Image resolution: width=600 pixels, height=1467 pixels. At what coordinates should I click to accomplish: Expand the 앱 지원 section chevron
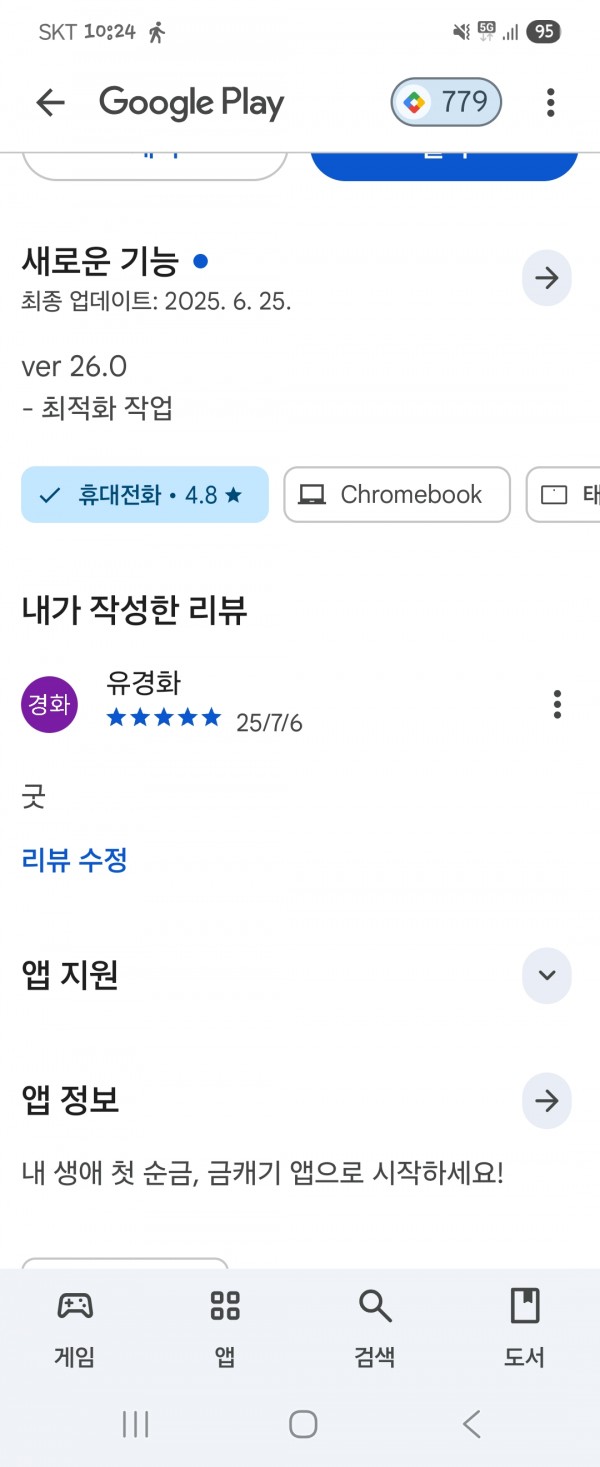(547, 975)
